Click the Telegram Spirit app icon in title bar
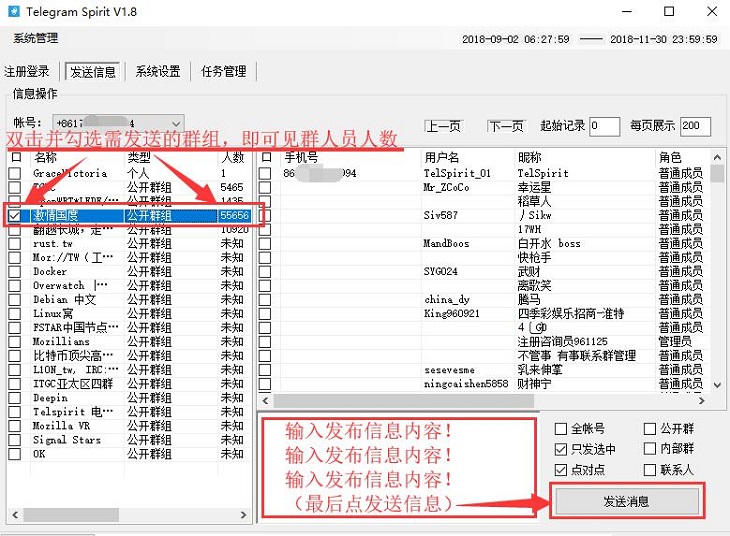Screen dimensions: 730x536 click(x=14, y=11)
